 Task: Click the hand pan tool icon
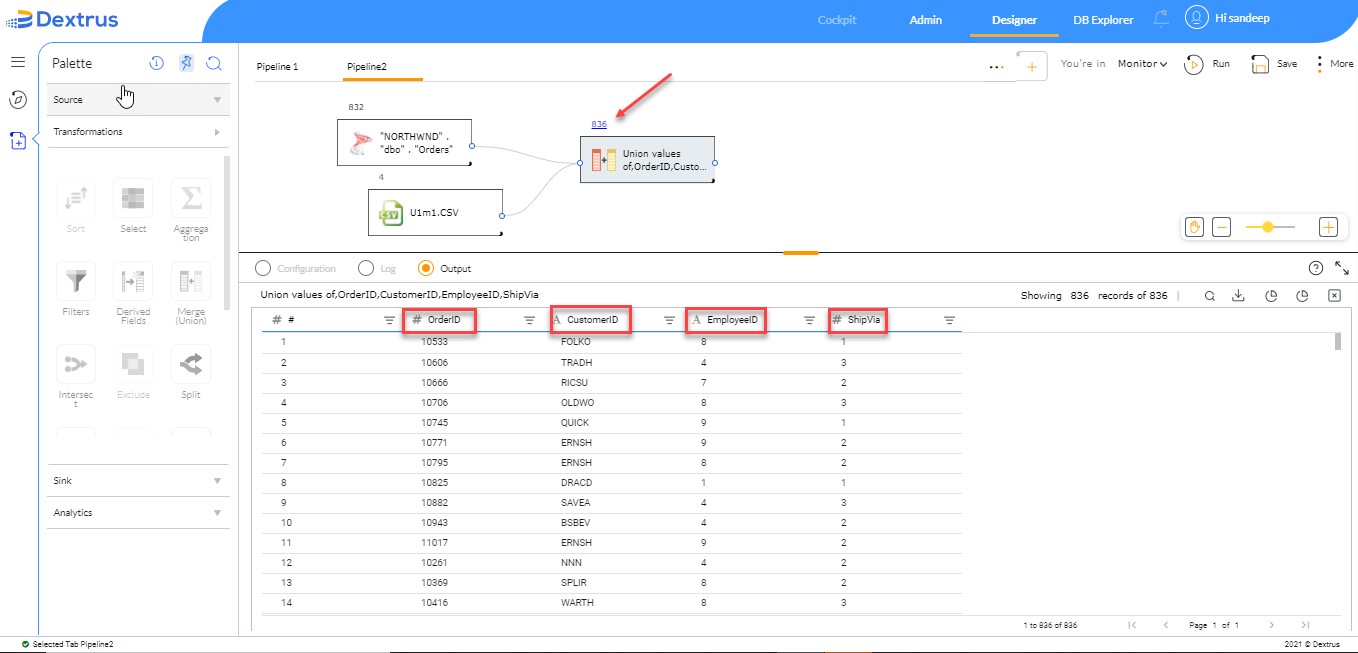click(x=1194, y=227)
